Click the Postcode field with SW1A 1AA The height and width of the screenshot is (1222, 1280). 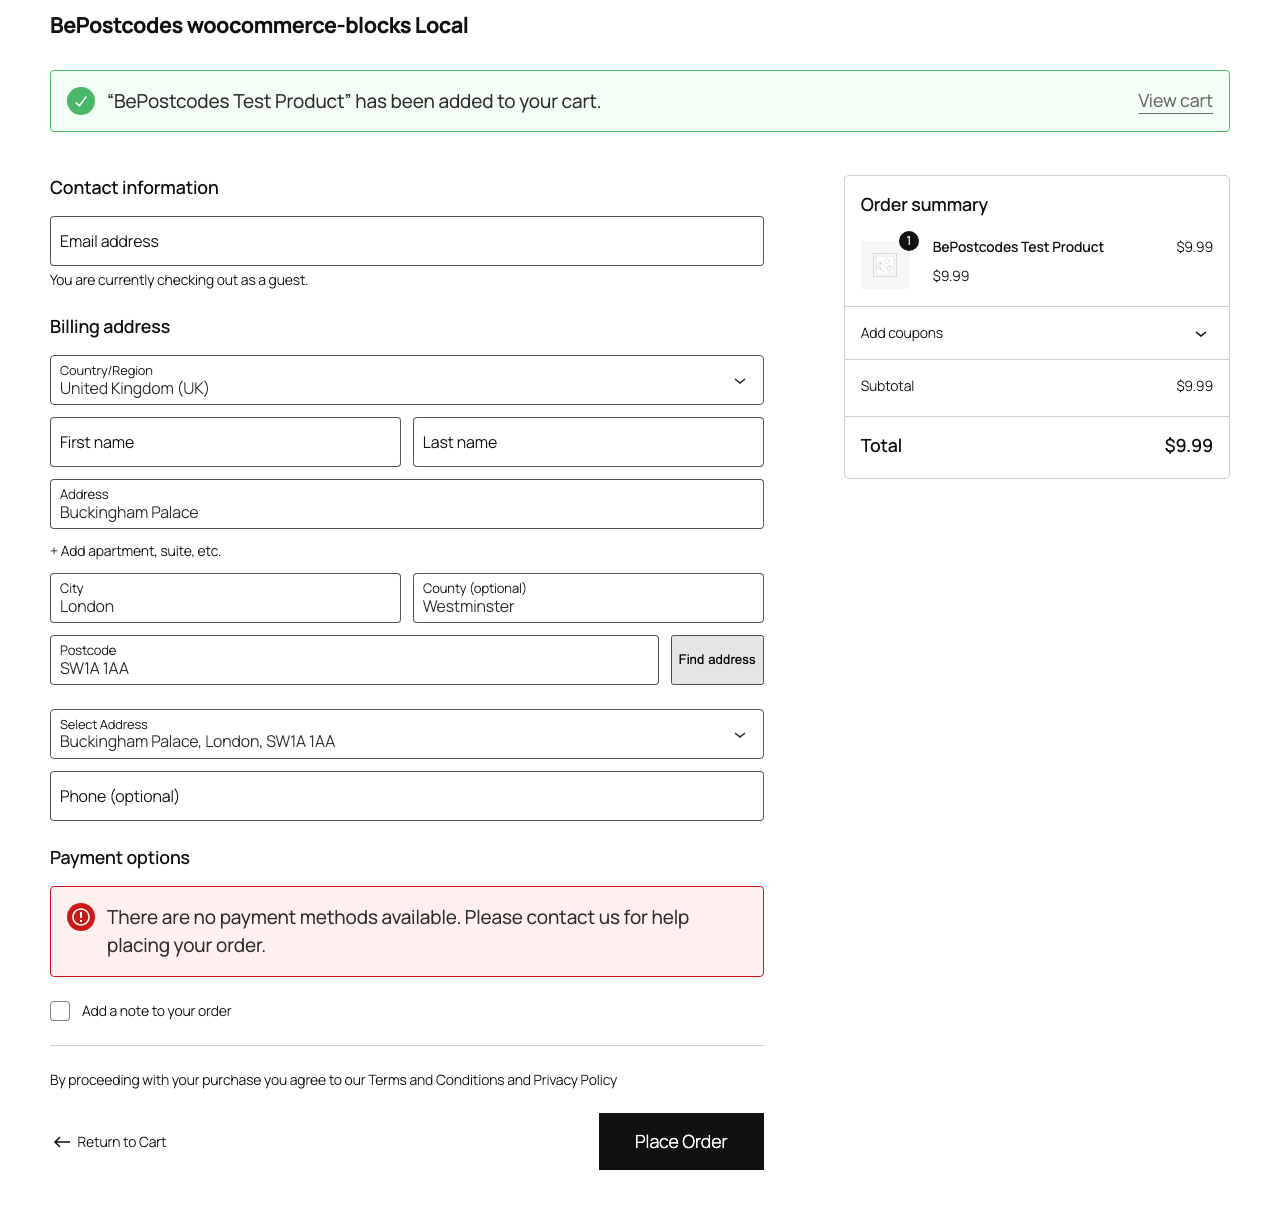point(354,660)
